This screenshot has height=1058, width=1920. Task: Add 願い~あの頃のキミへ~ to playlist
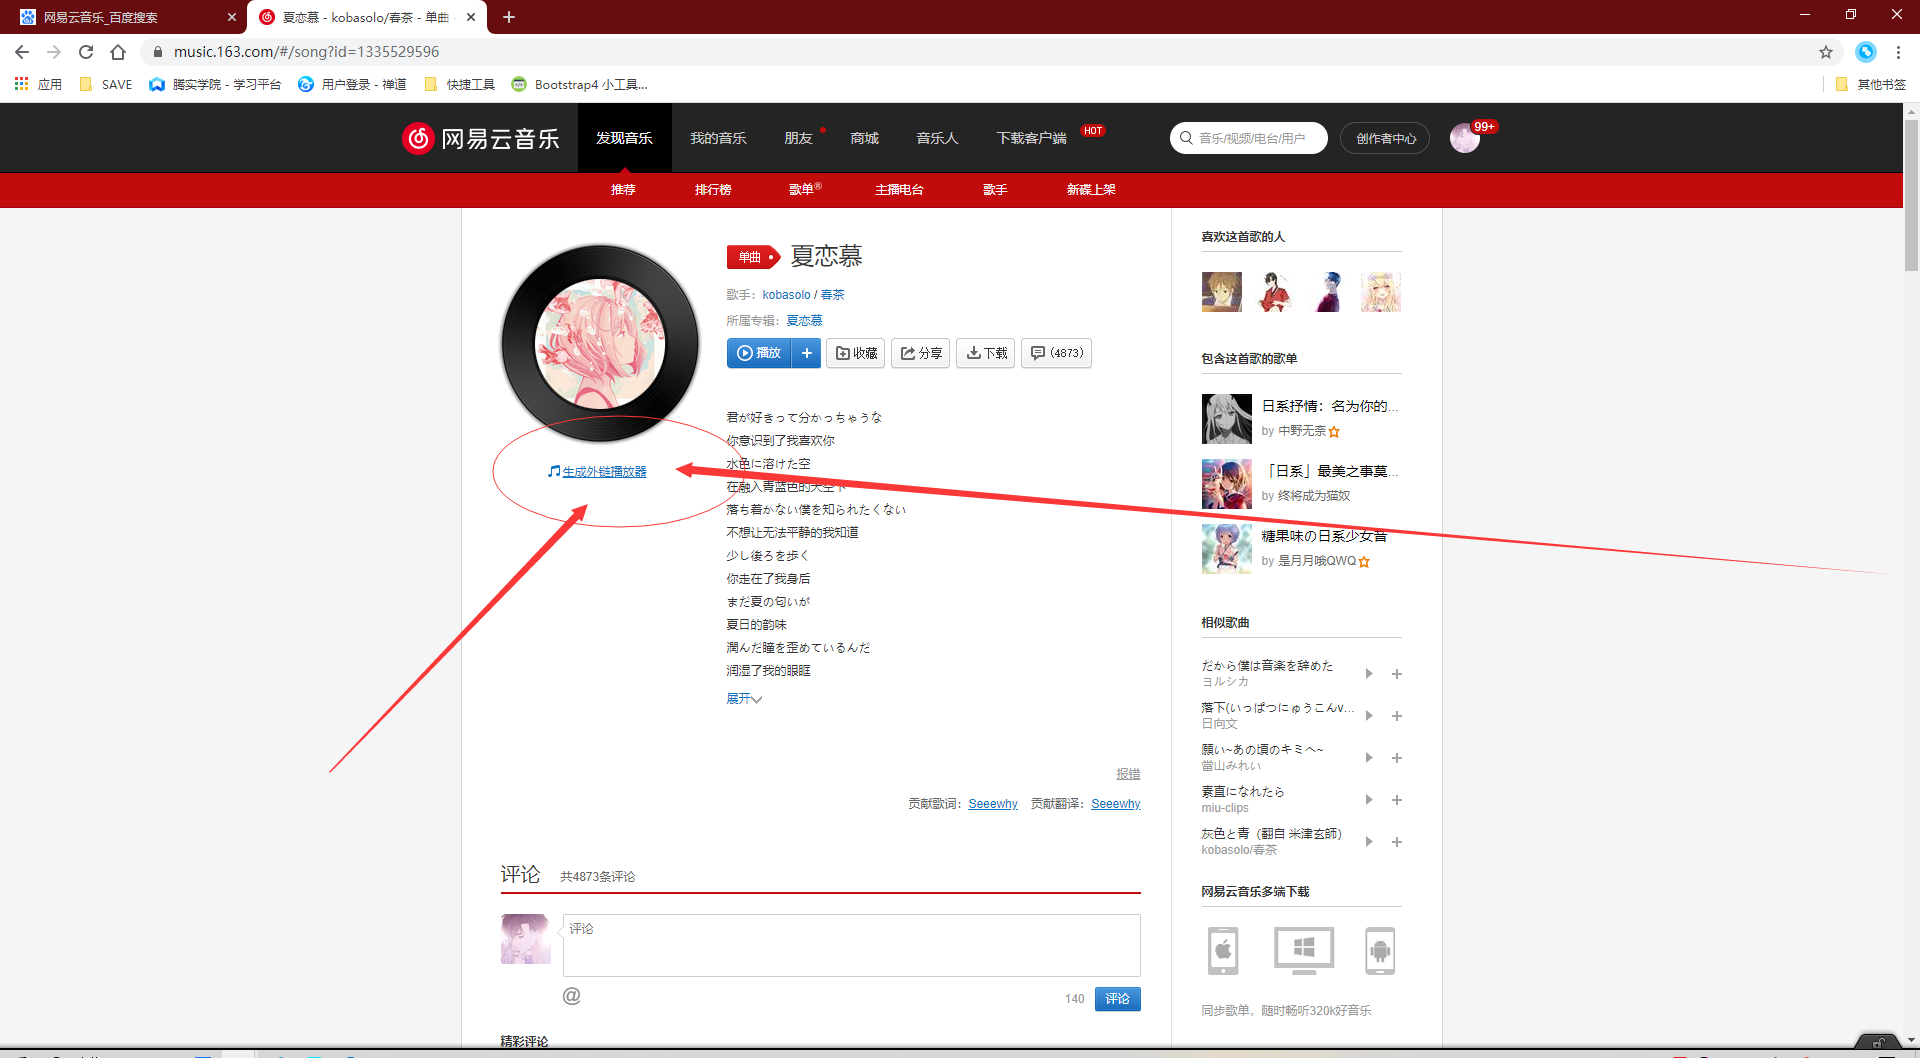click(1397, 758)
